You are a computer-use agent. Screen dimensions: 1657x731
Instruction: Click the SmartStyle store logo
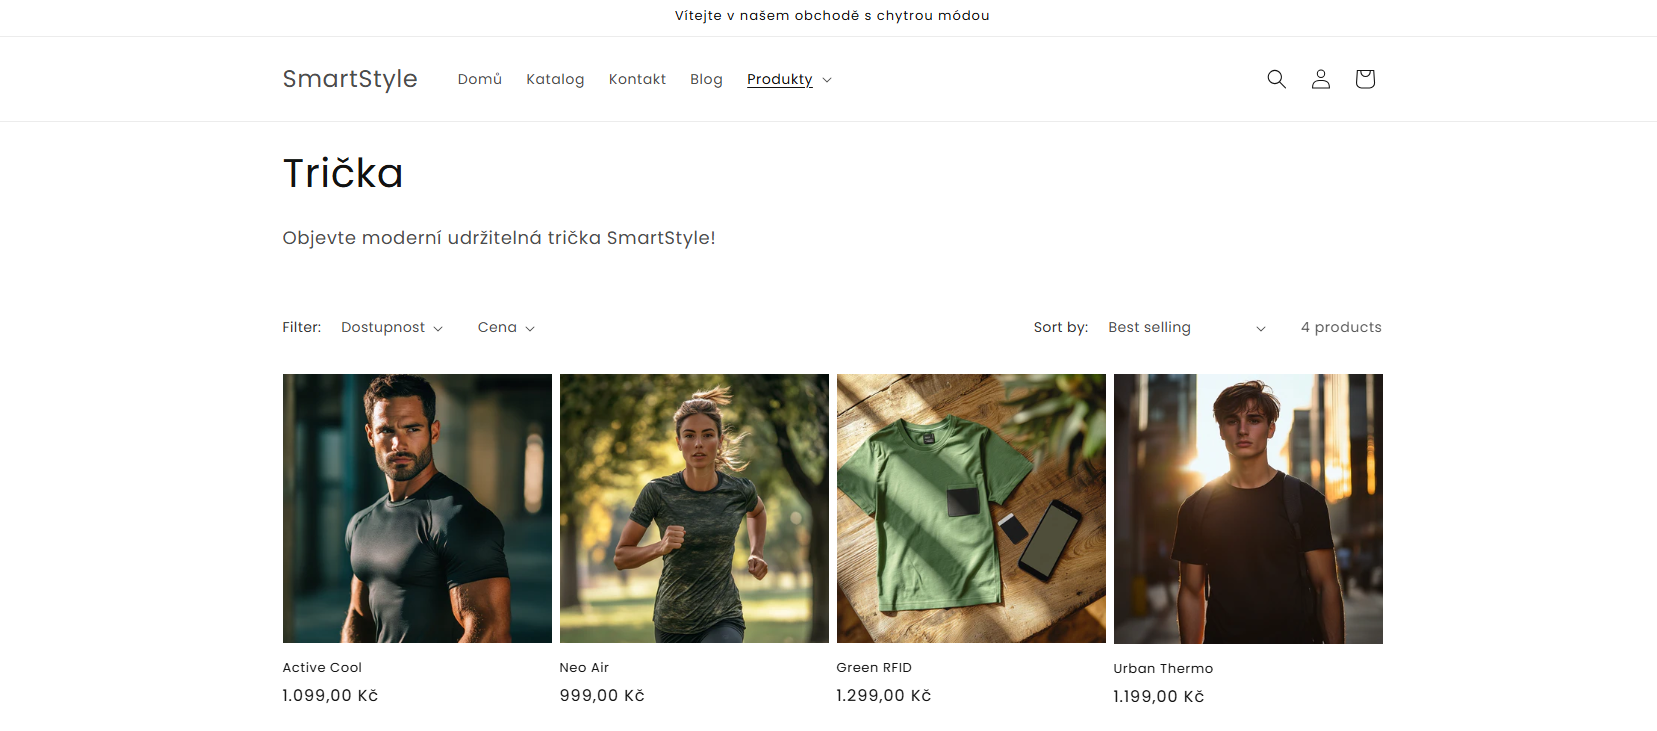(x=350, y=79)
